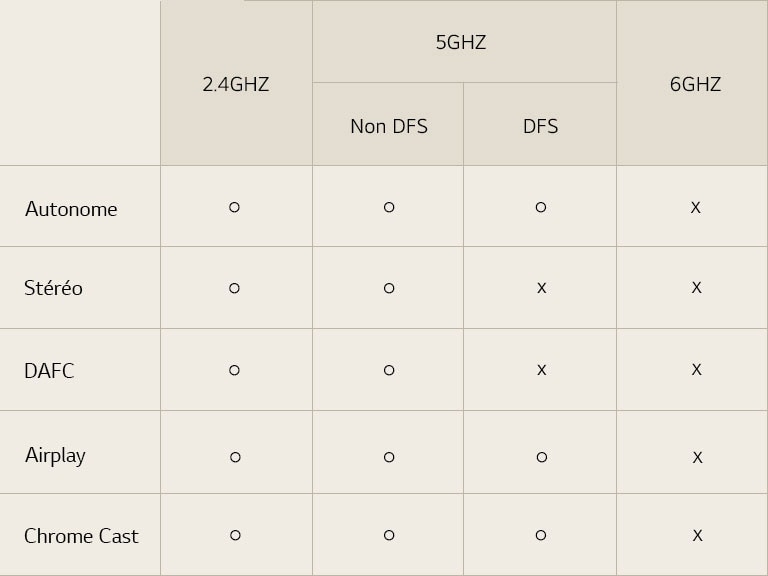The width and height of the screenshot is (768, 576).
Task: Click the X for Airplay under 6GHZ
Action: (697, 457)
